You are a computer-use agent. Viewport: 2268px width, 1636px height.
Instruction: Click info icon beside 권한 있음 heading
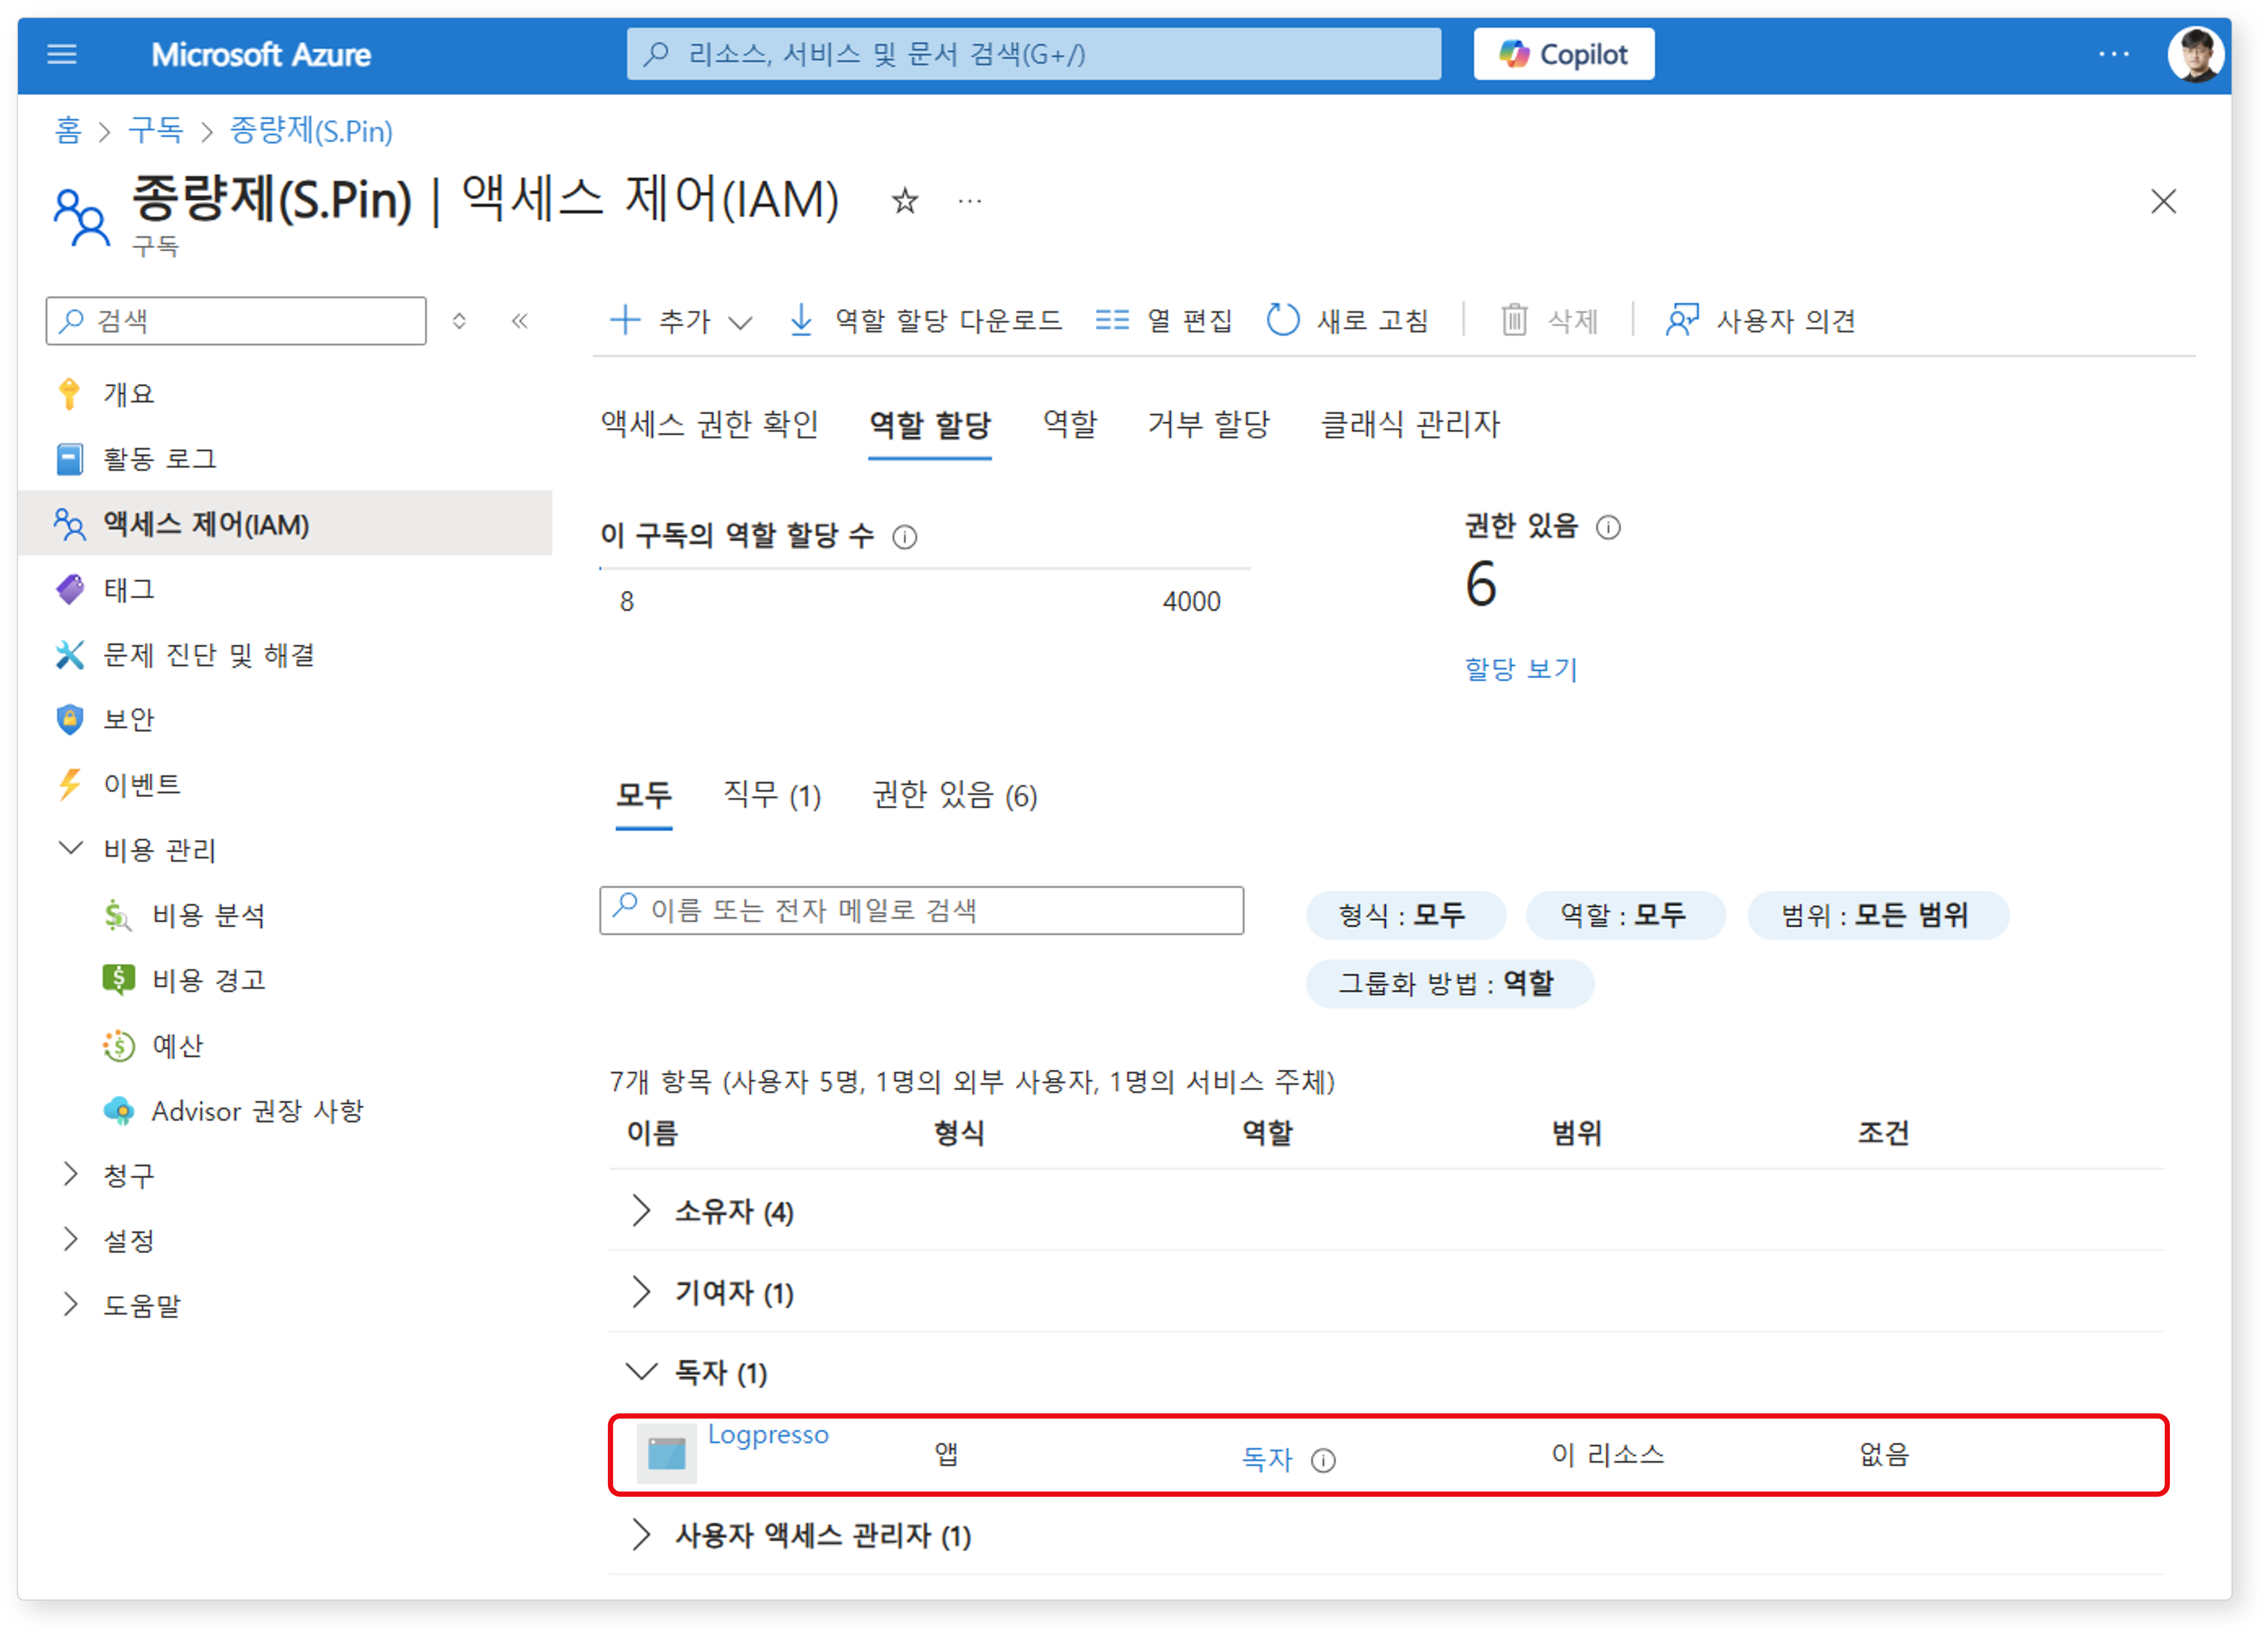[x=1607, y=527]
